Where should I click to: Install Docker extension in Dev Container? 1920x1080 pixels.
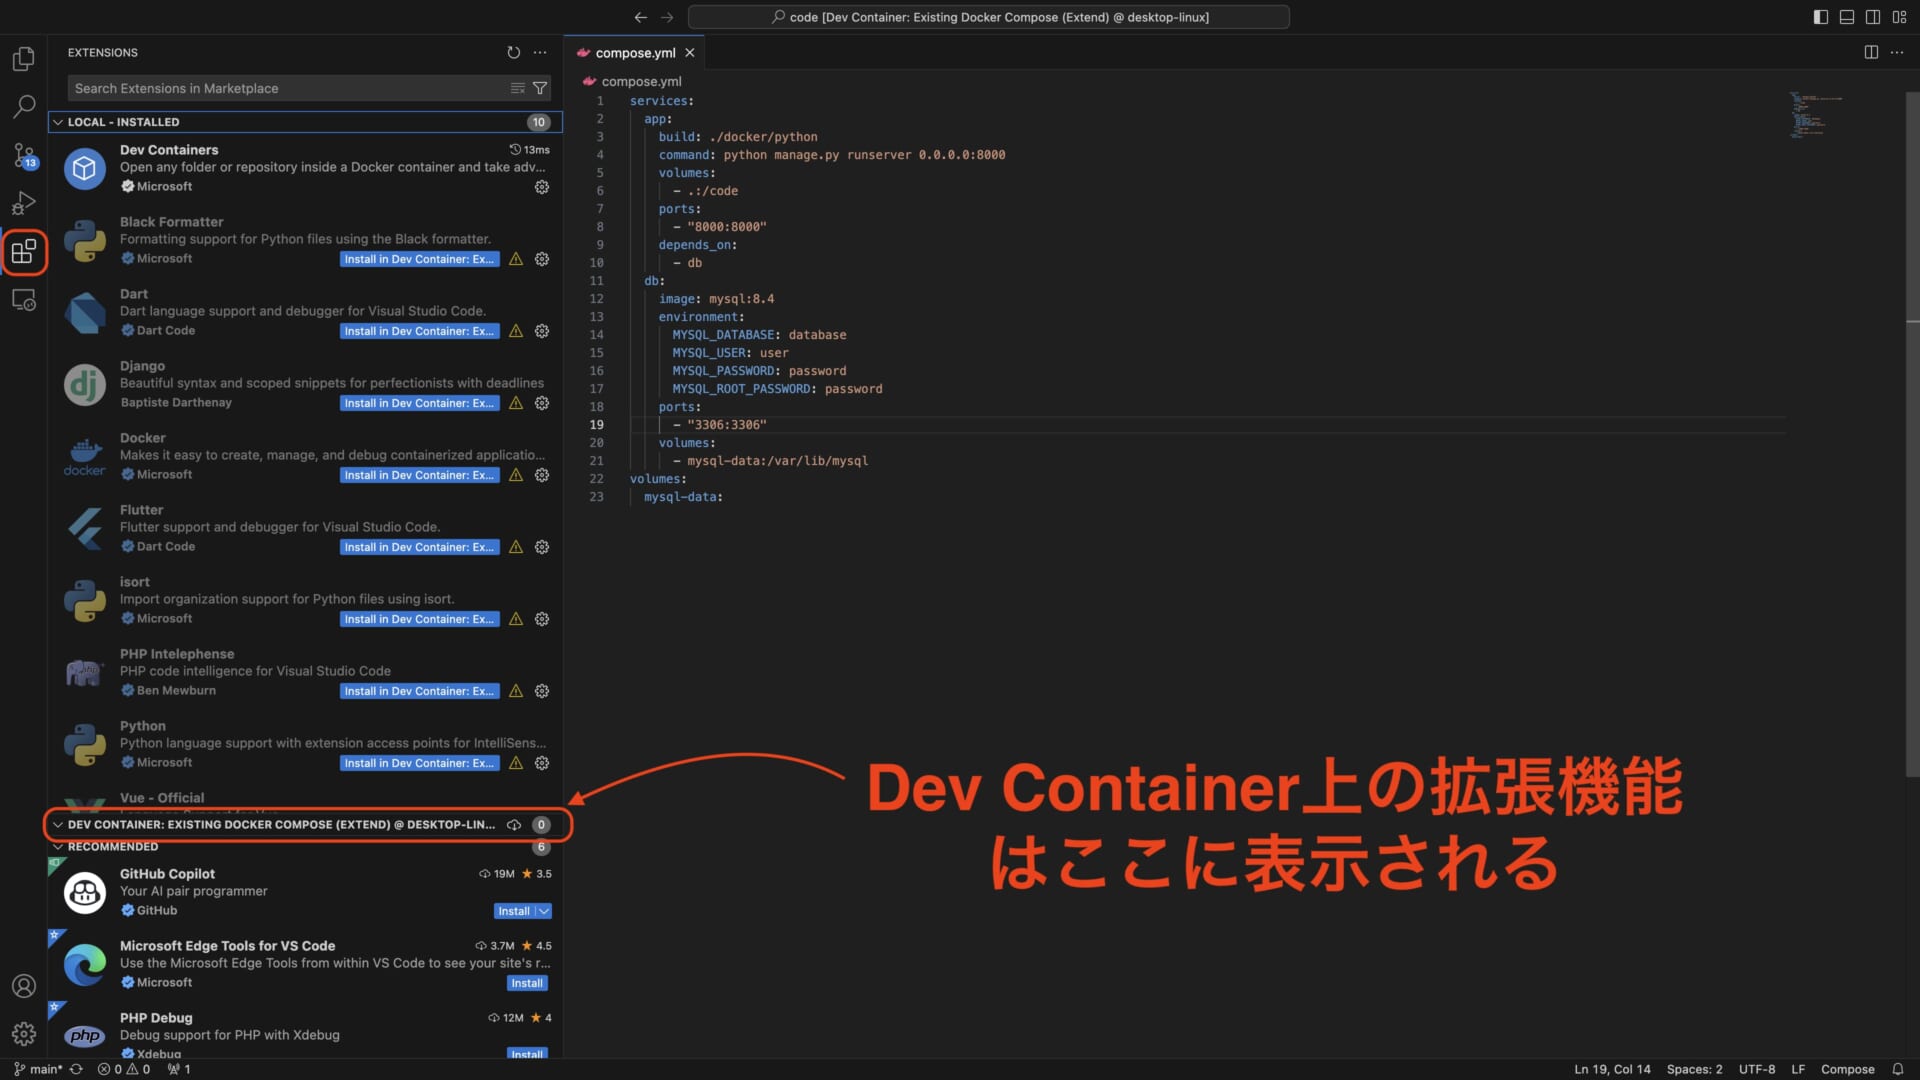[x=419, y=475]
